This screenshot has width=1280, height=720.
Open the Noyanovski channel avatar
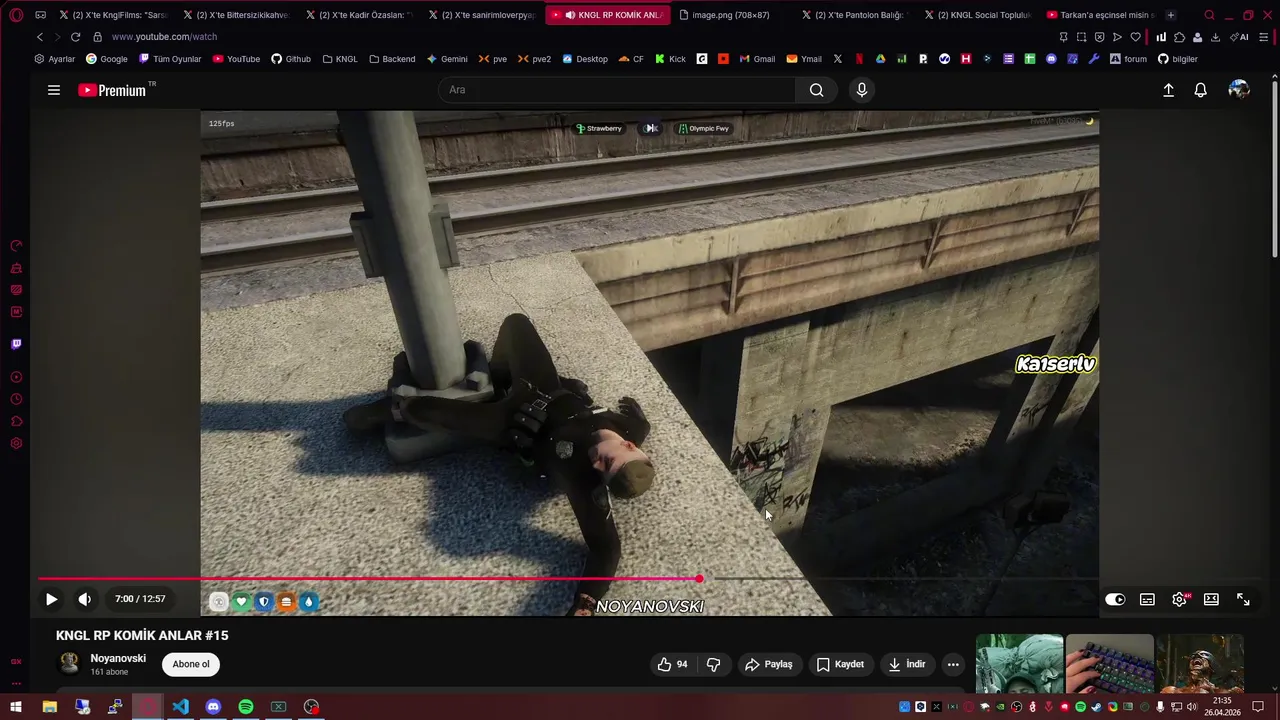(69, 664)
